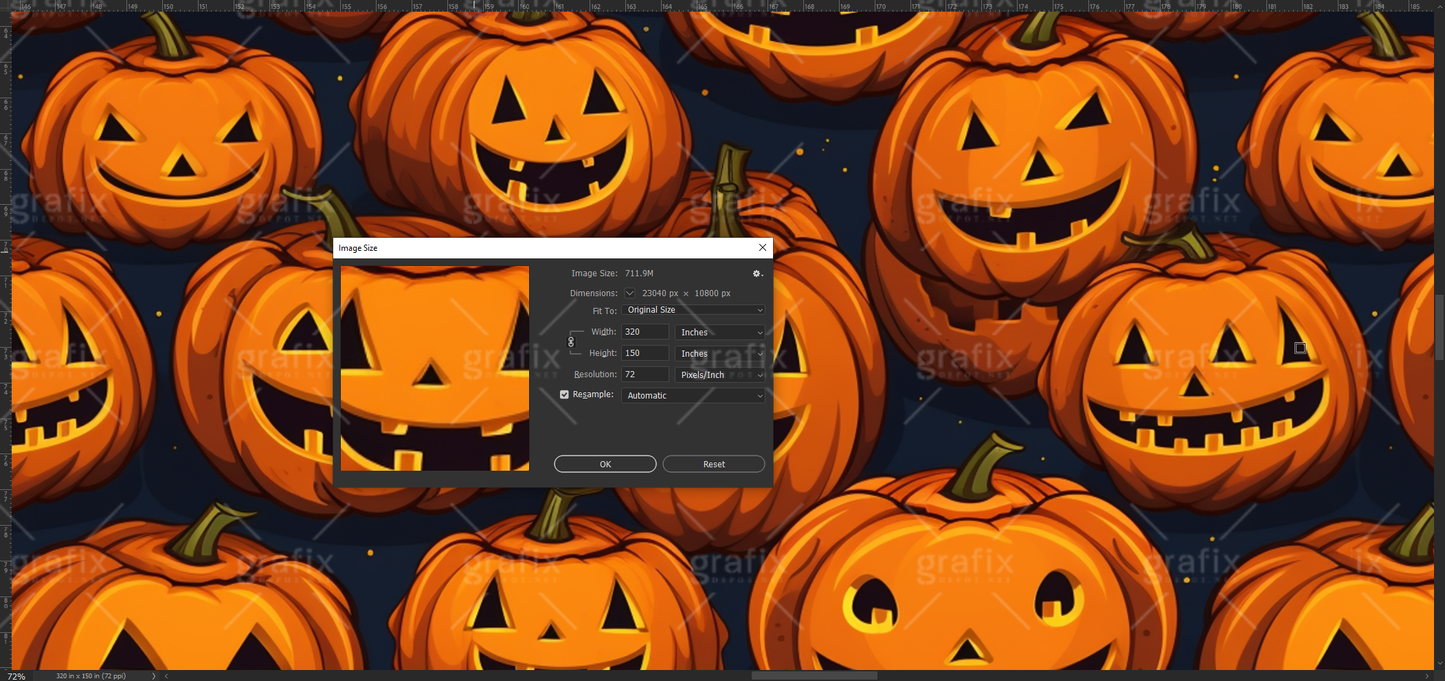Select the Height input field showing 150
Image resolution: width=1445 pixels, height=681 pixels.
coord(645,353)
